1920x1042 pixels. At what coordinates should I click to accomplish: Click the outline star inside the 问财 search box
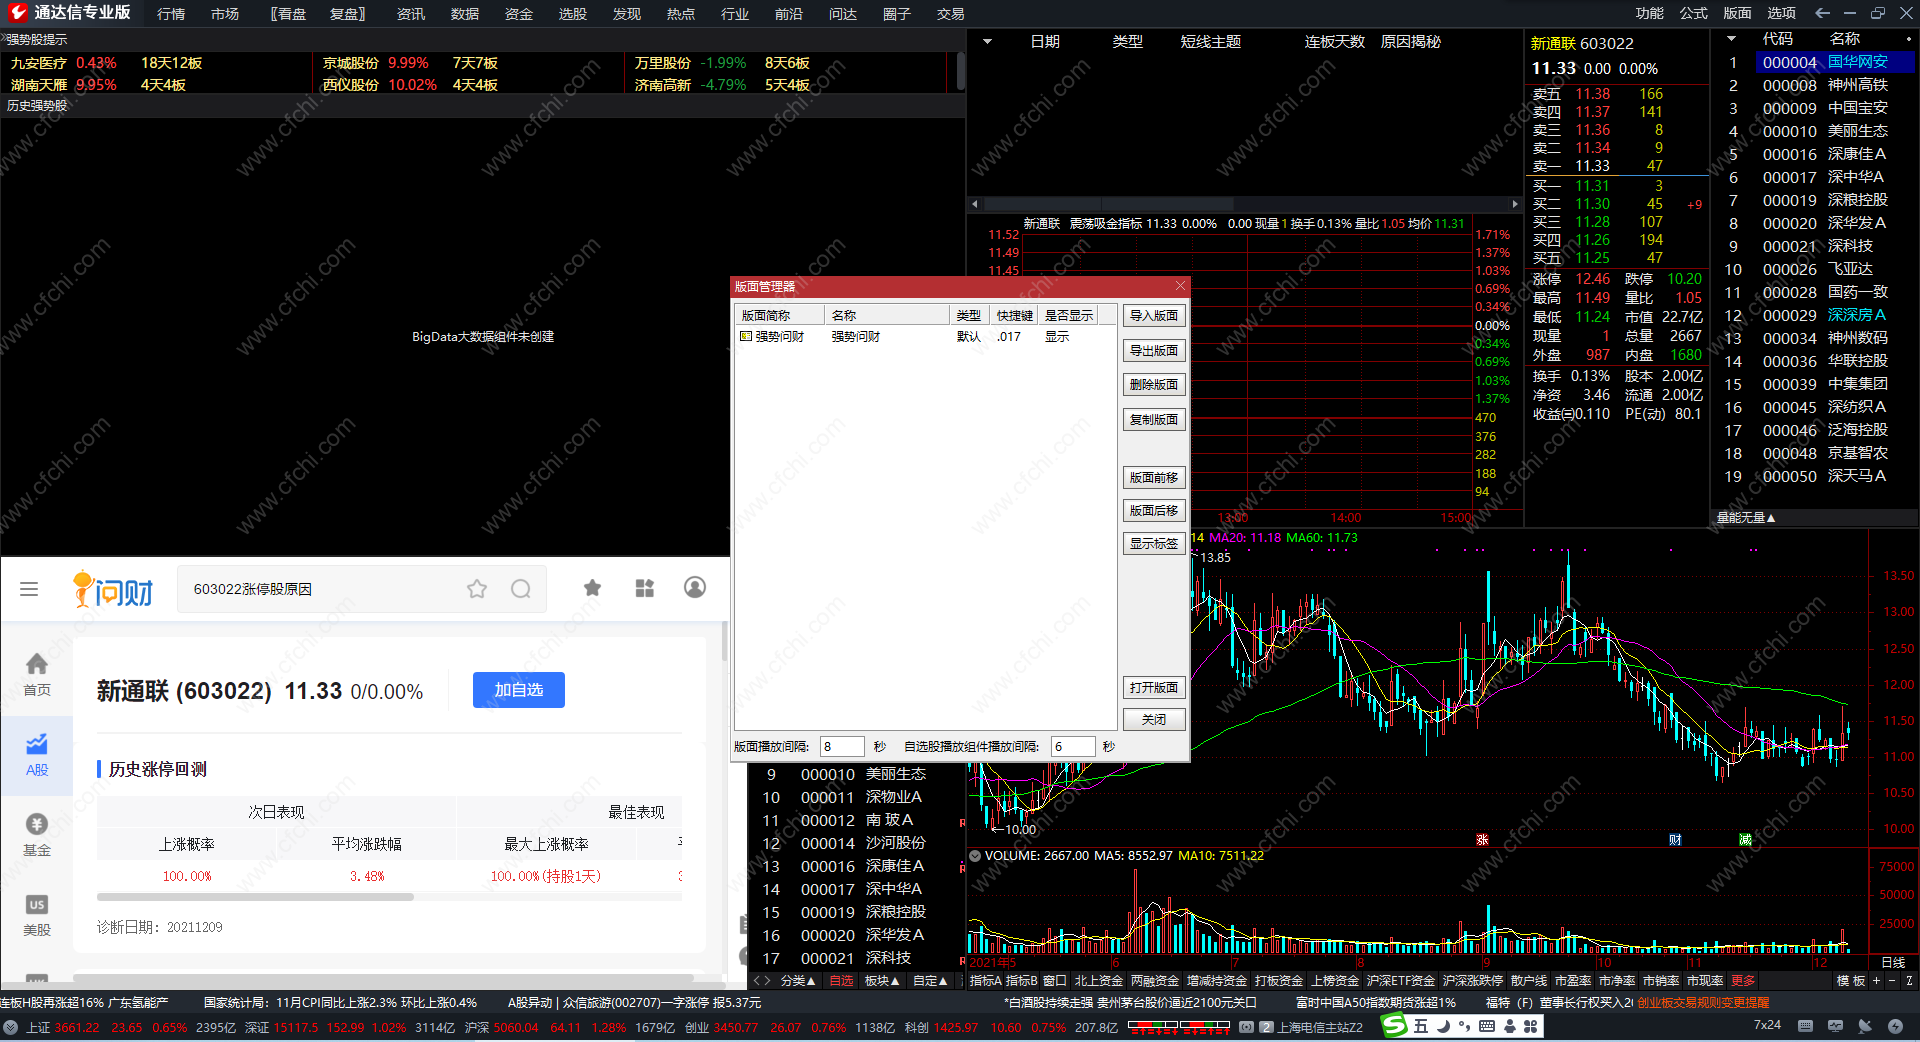[477, 589]
